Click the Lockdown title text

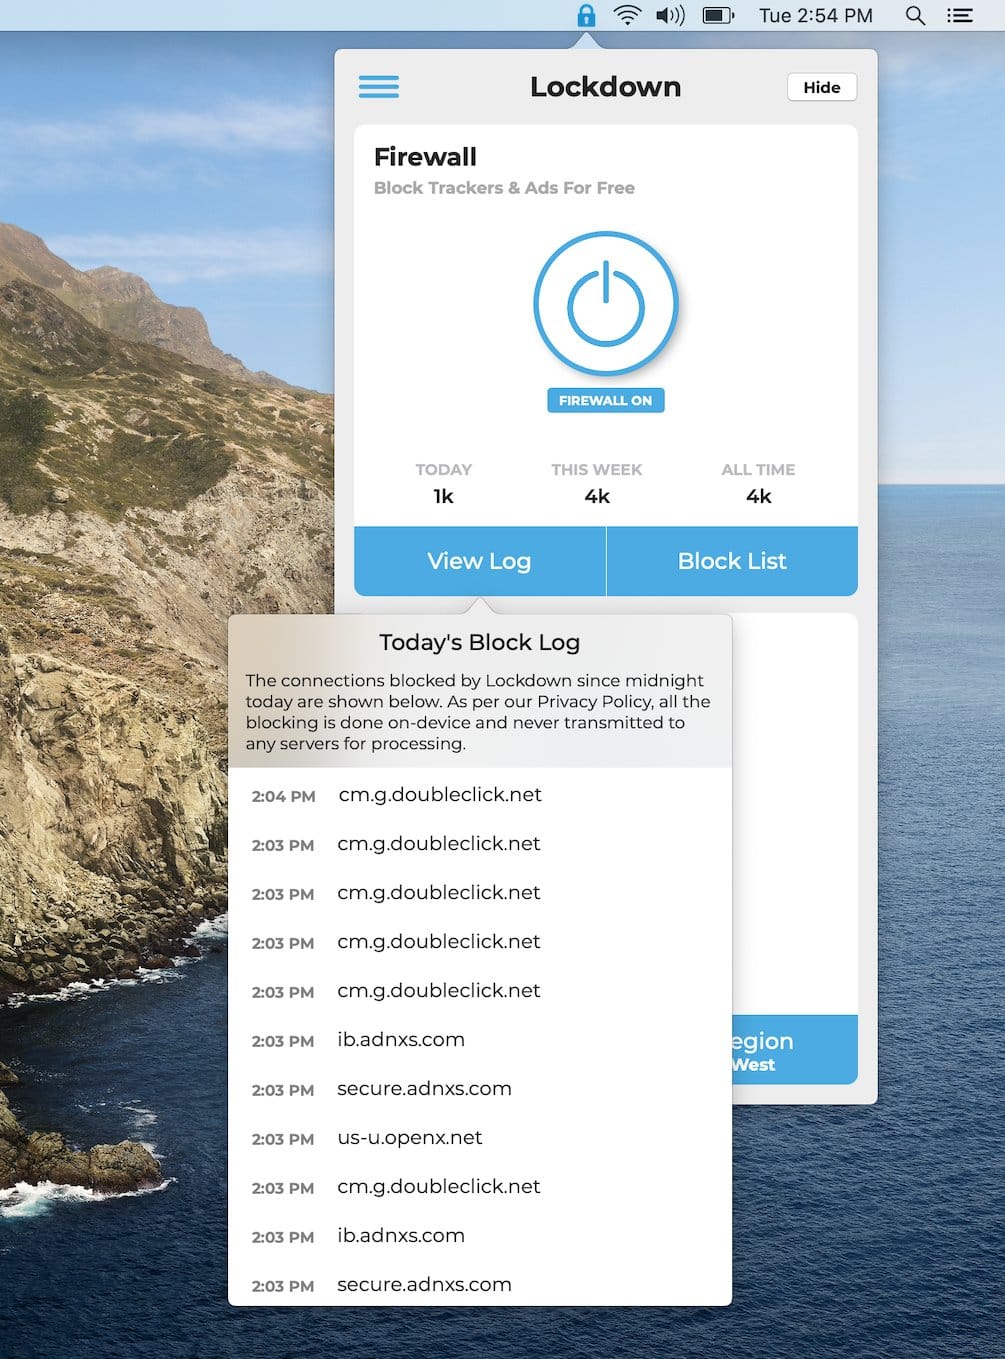click(x=605, y=87)
